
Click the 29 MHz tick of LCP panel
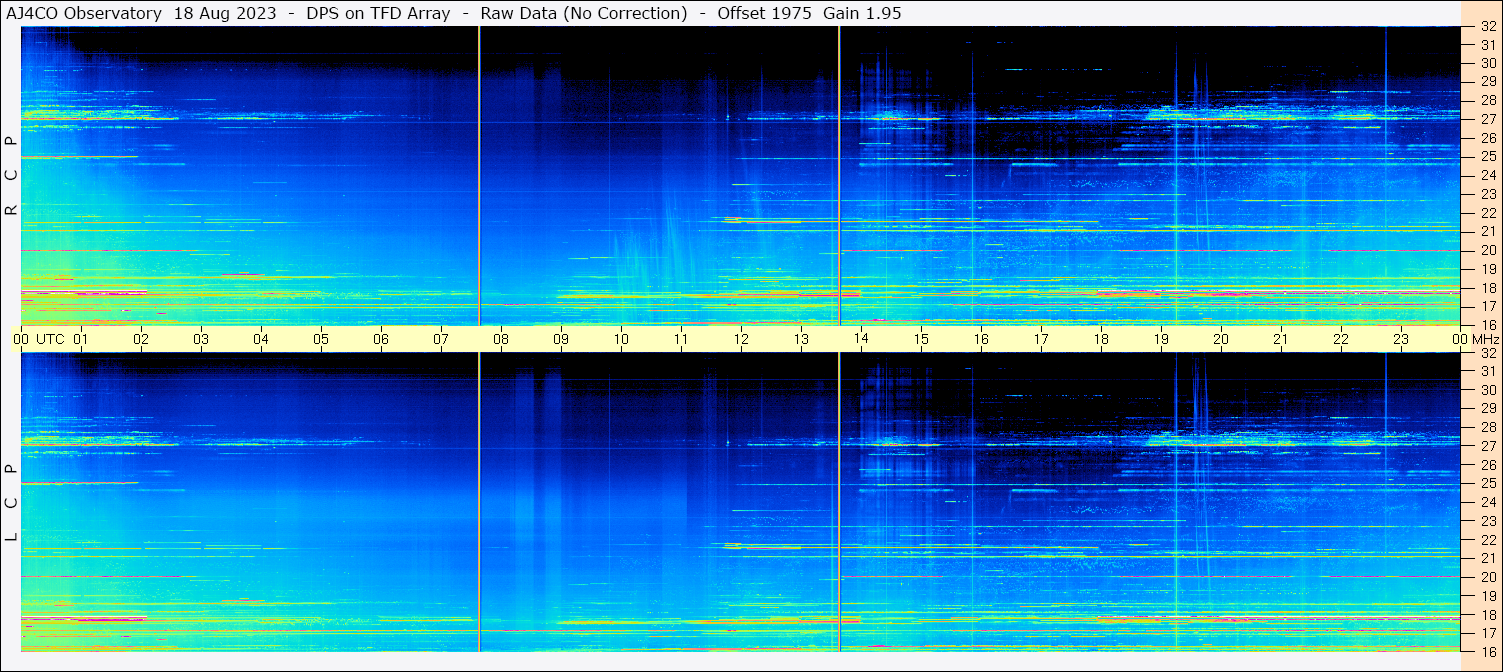point(1487,408)
